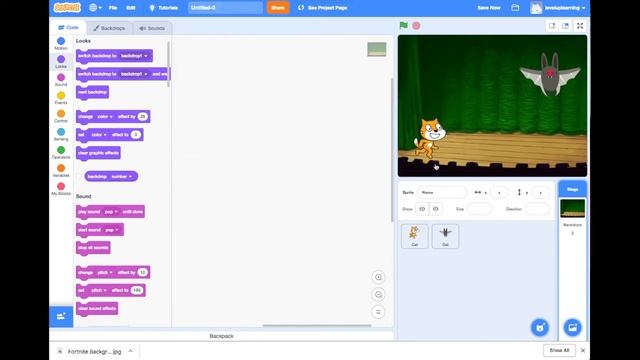The width and height of the screenshot is (640, 360).
Task: Open the Backpack panel
Action: point(221,336)
